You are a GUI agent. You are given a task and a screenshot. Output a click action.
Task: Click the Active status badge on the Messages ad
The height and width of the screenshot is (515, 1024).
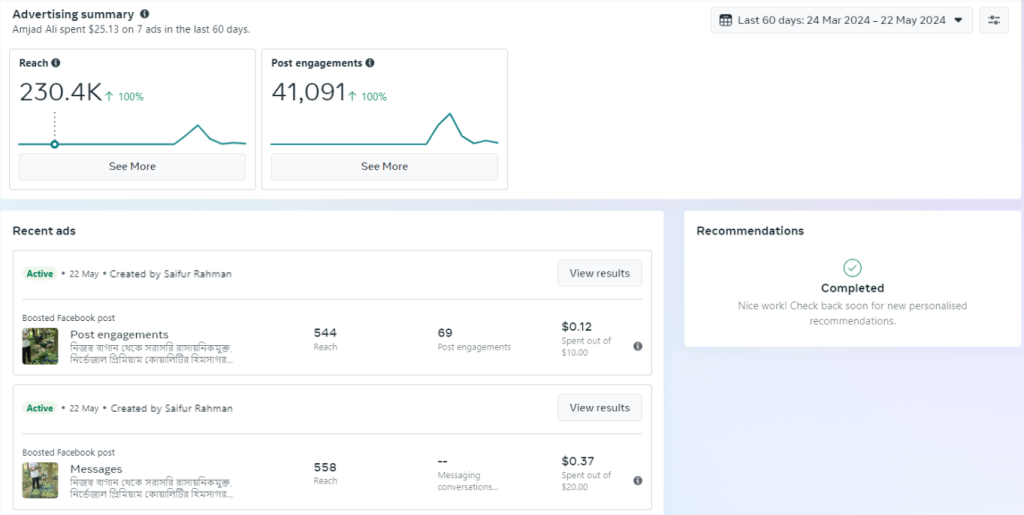point(40,408)
